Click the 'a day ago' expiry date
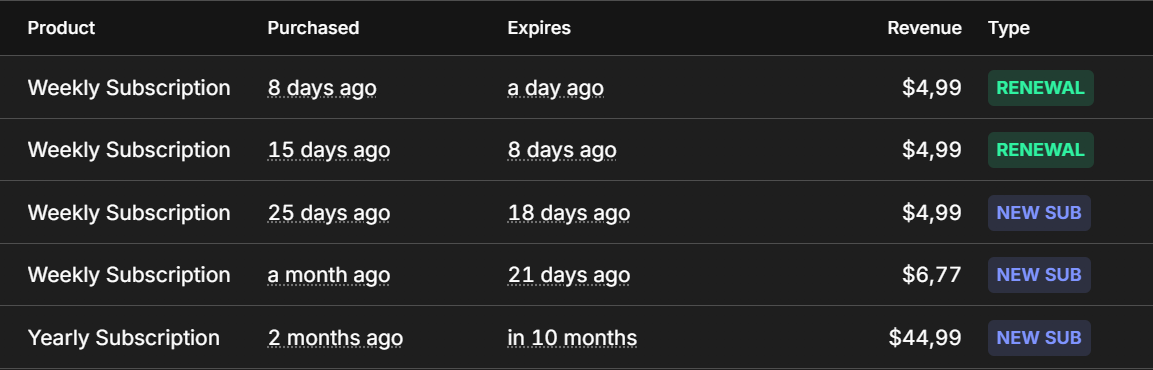 coord(555,88)
